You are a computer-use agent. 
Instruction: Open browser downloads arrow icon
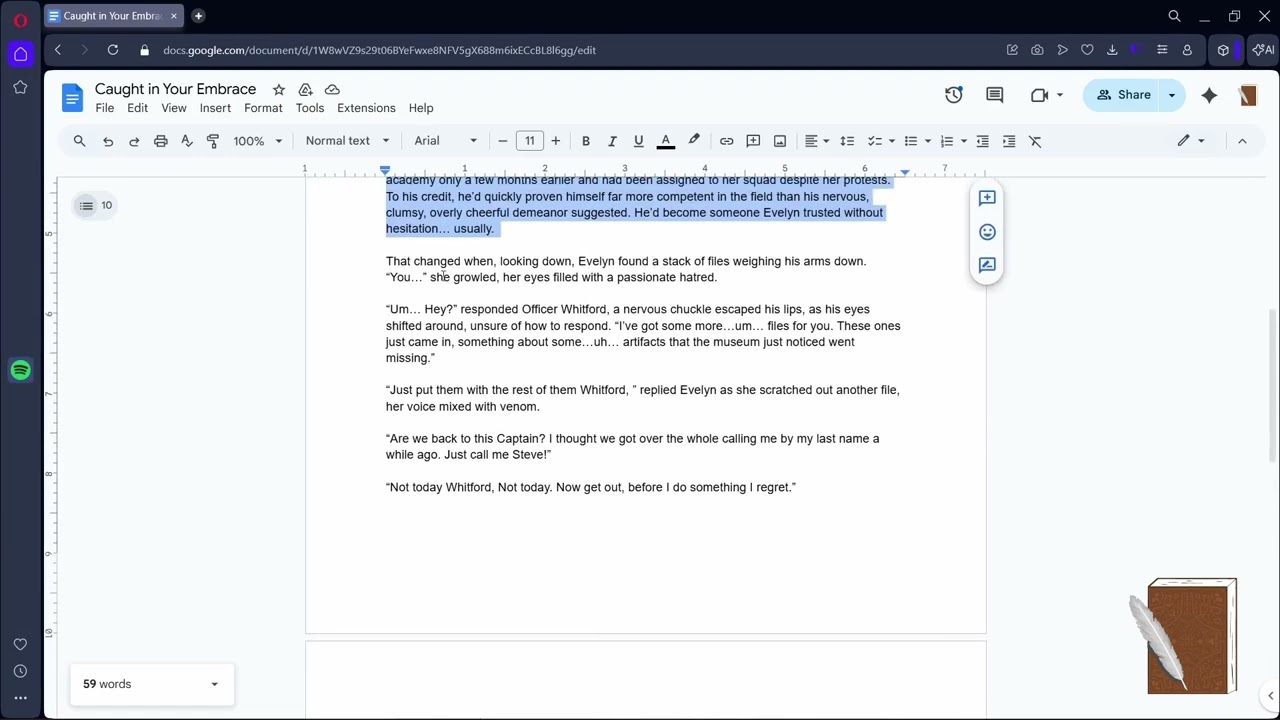(x=1112, y=50)
